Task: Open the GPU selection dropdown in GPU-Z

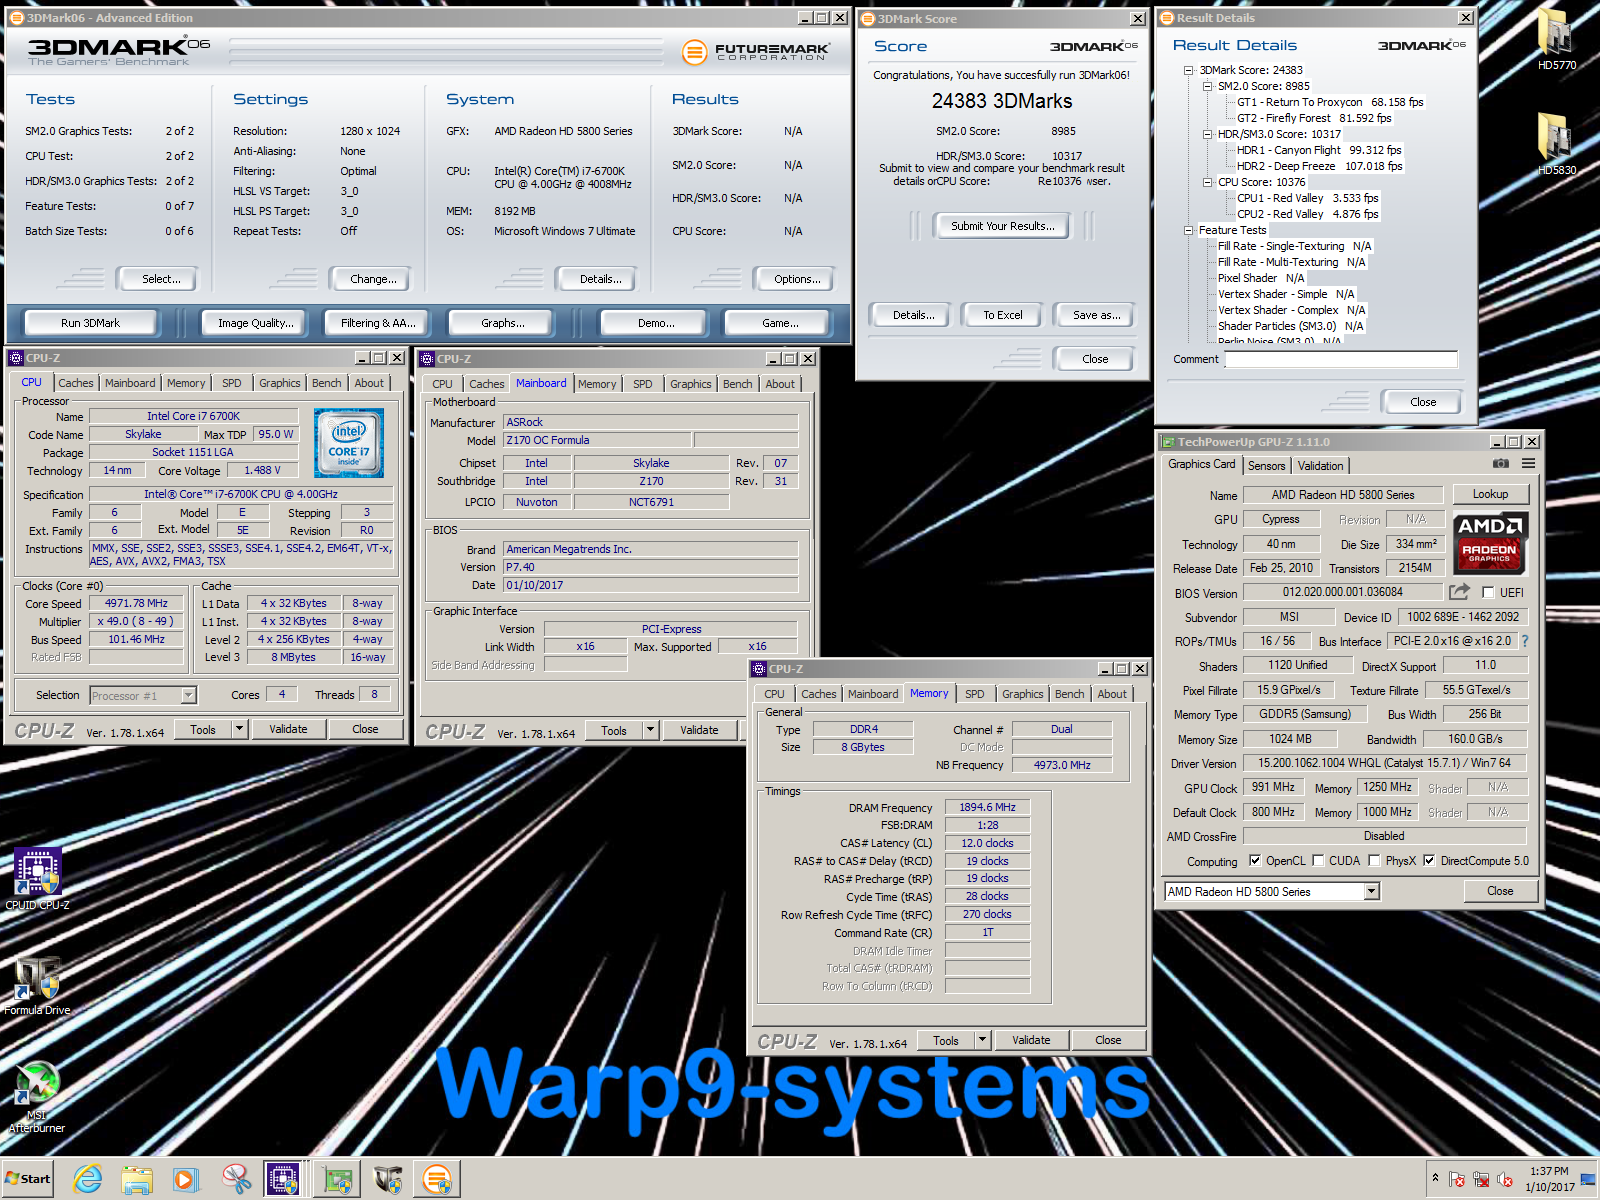Action: click(x=1372, y=891)
